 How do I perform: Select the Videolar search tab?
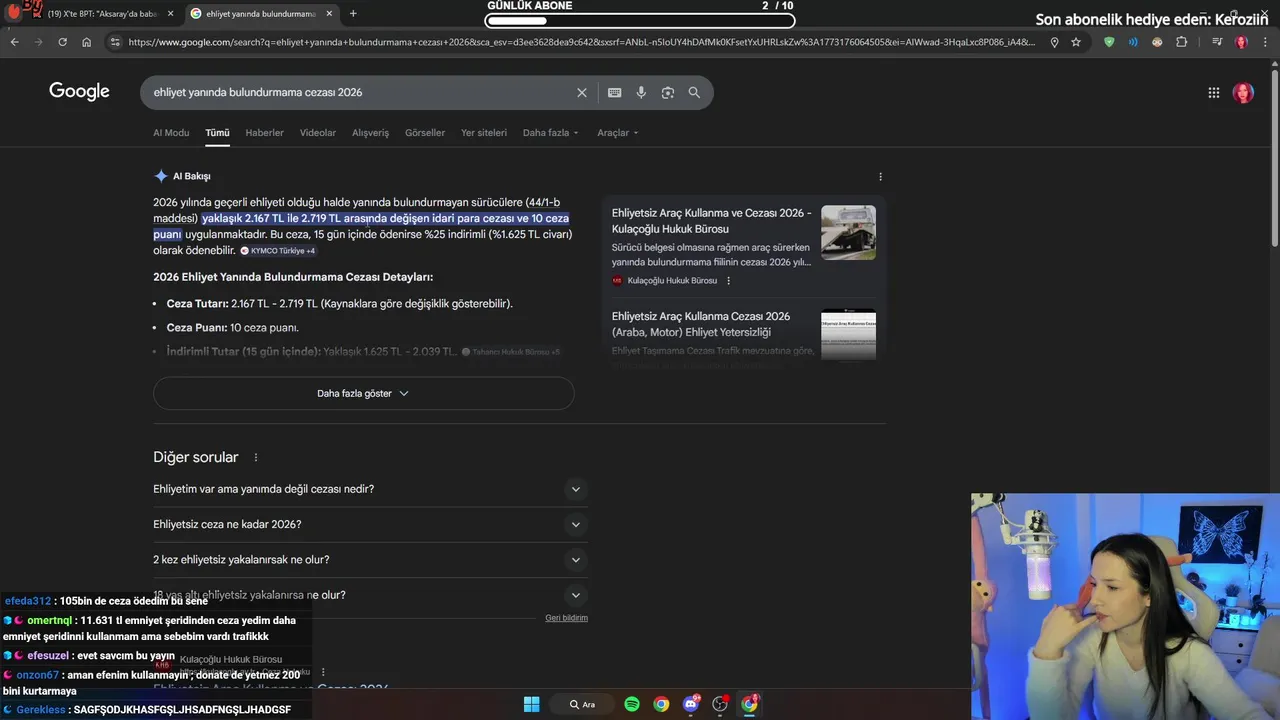click(318, 133)
